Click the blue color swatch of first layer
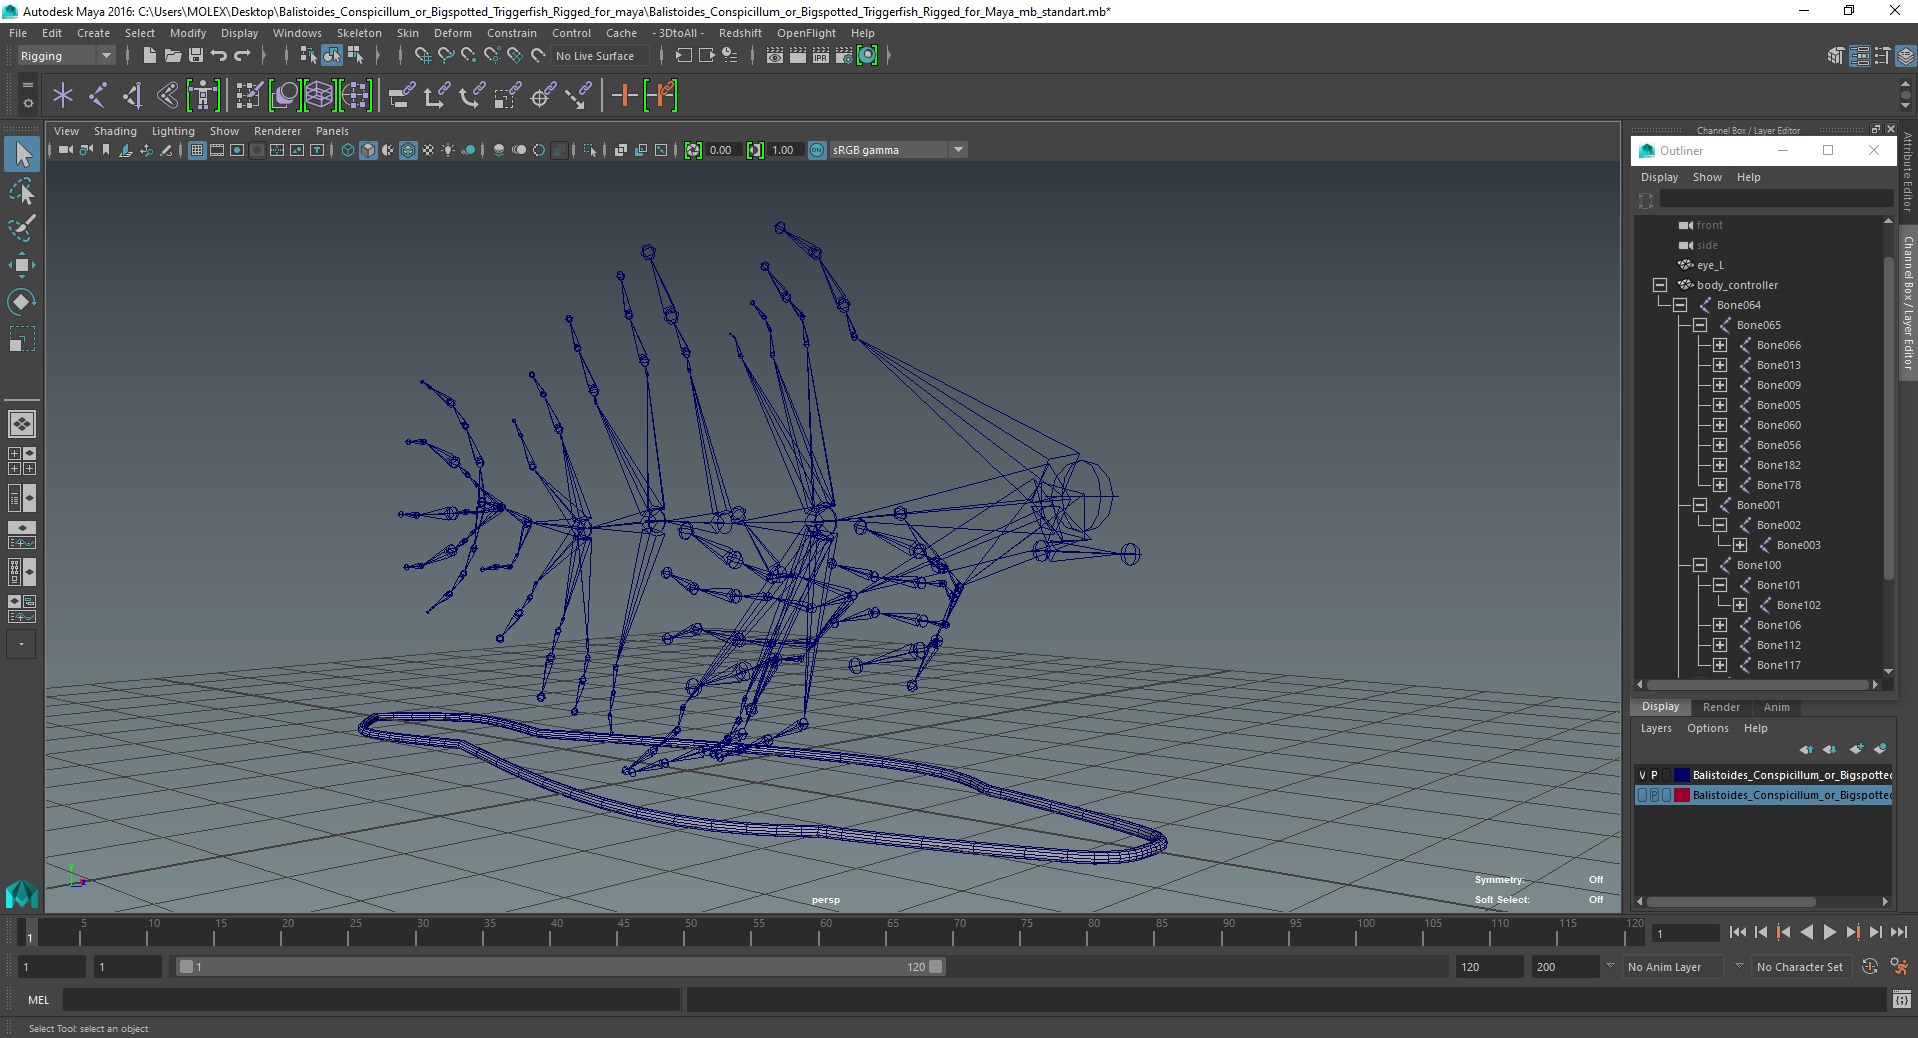 coord(1681,775)
